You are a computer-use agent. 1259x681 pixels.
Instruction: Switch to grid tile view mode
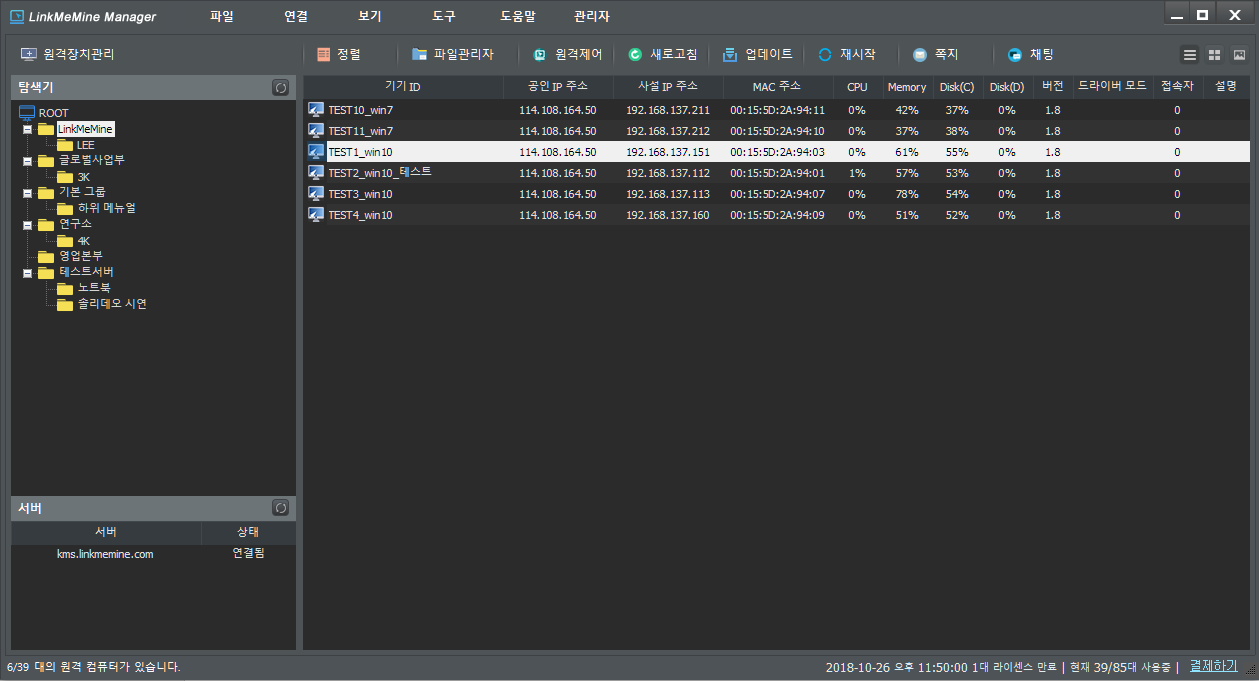(x=1214, y=55)
